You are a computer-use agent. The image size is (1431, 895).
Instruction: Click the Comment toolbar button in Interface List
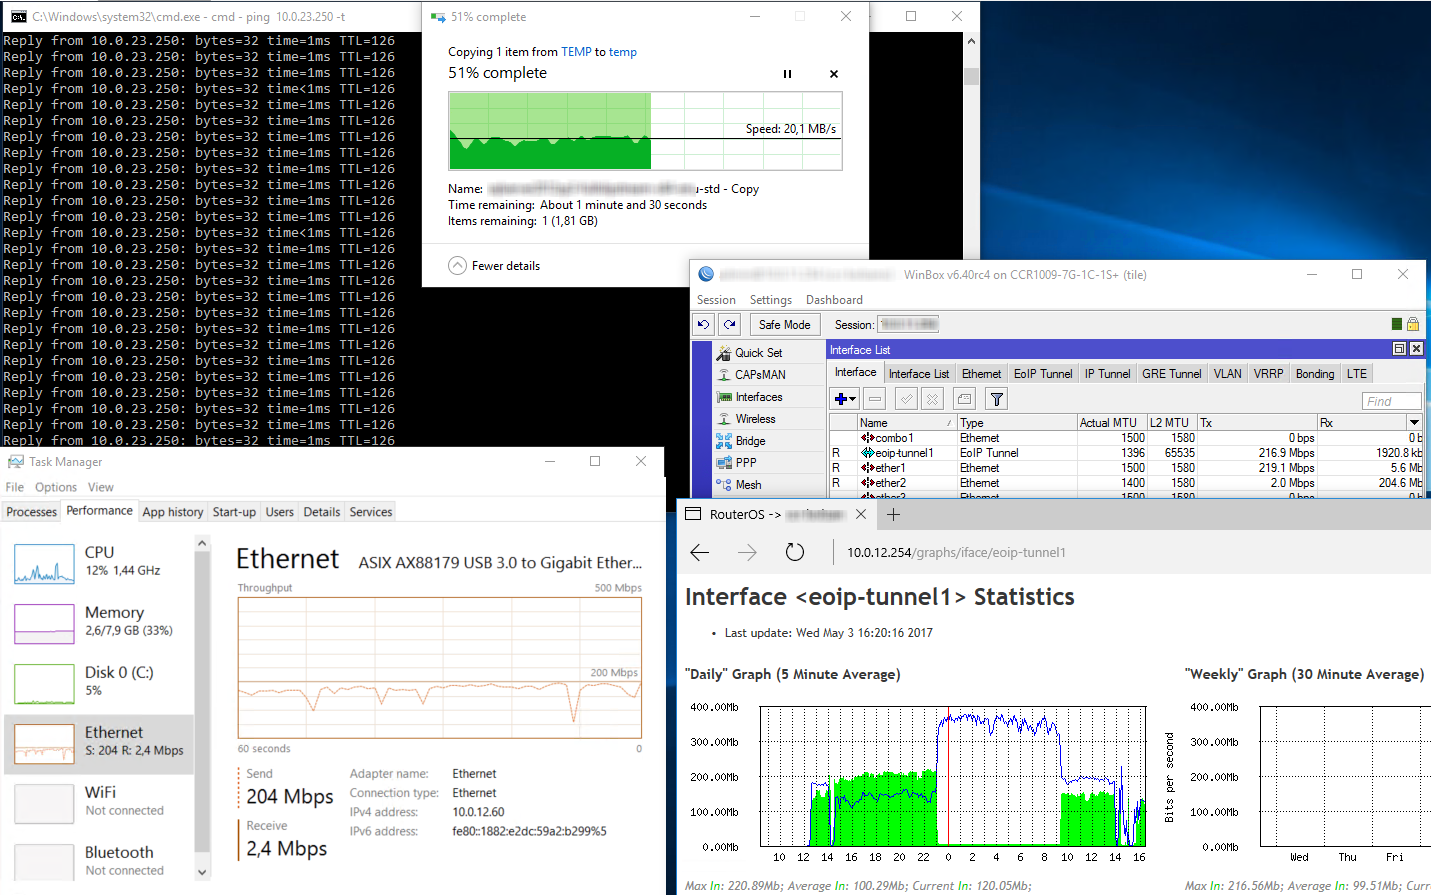coord(964,399)
